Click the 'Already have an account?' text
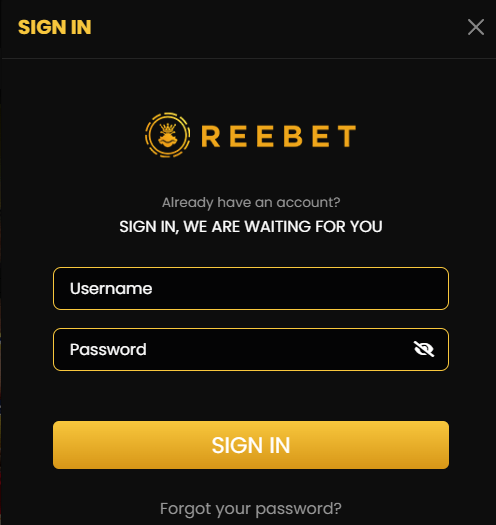Screen dimensions: 496x525 point(251,203)
